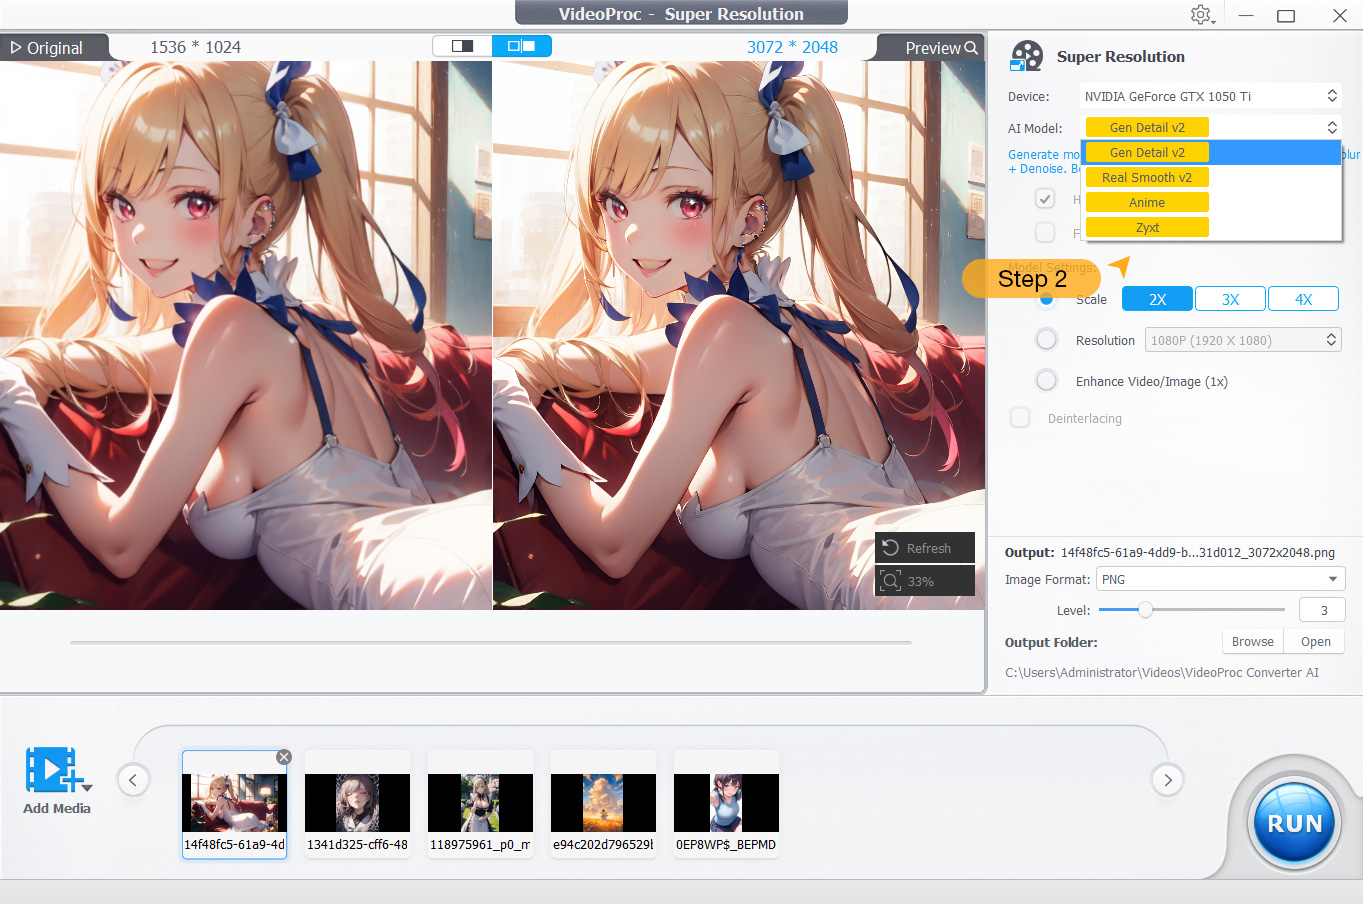Close the VideoProc Super Resolution window
This screenshot has height=904, width=1363.
tap(1340, 15)
